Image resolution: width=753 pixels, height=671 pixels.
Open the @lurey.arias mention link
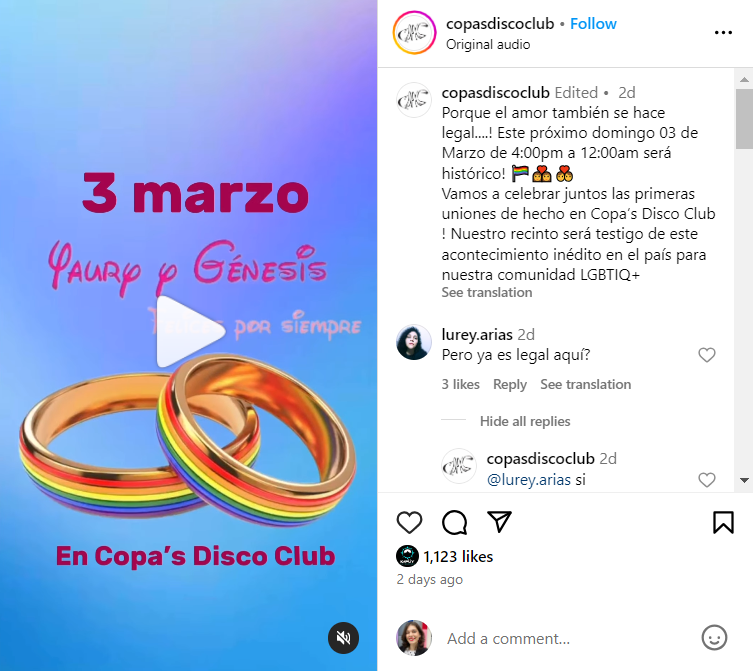point(529,479)
